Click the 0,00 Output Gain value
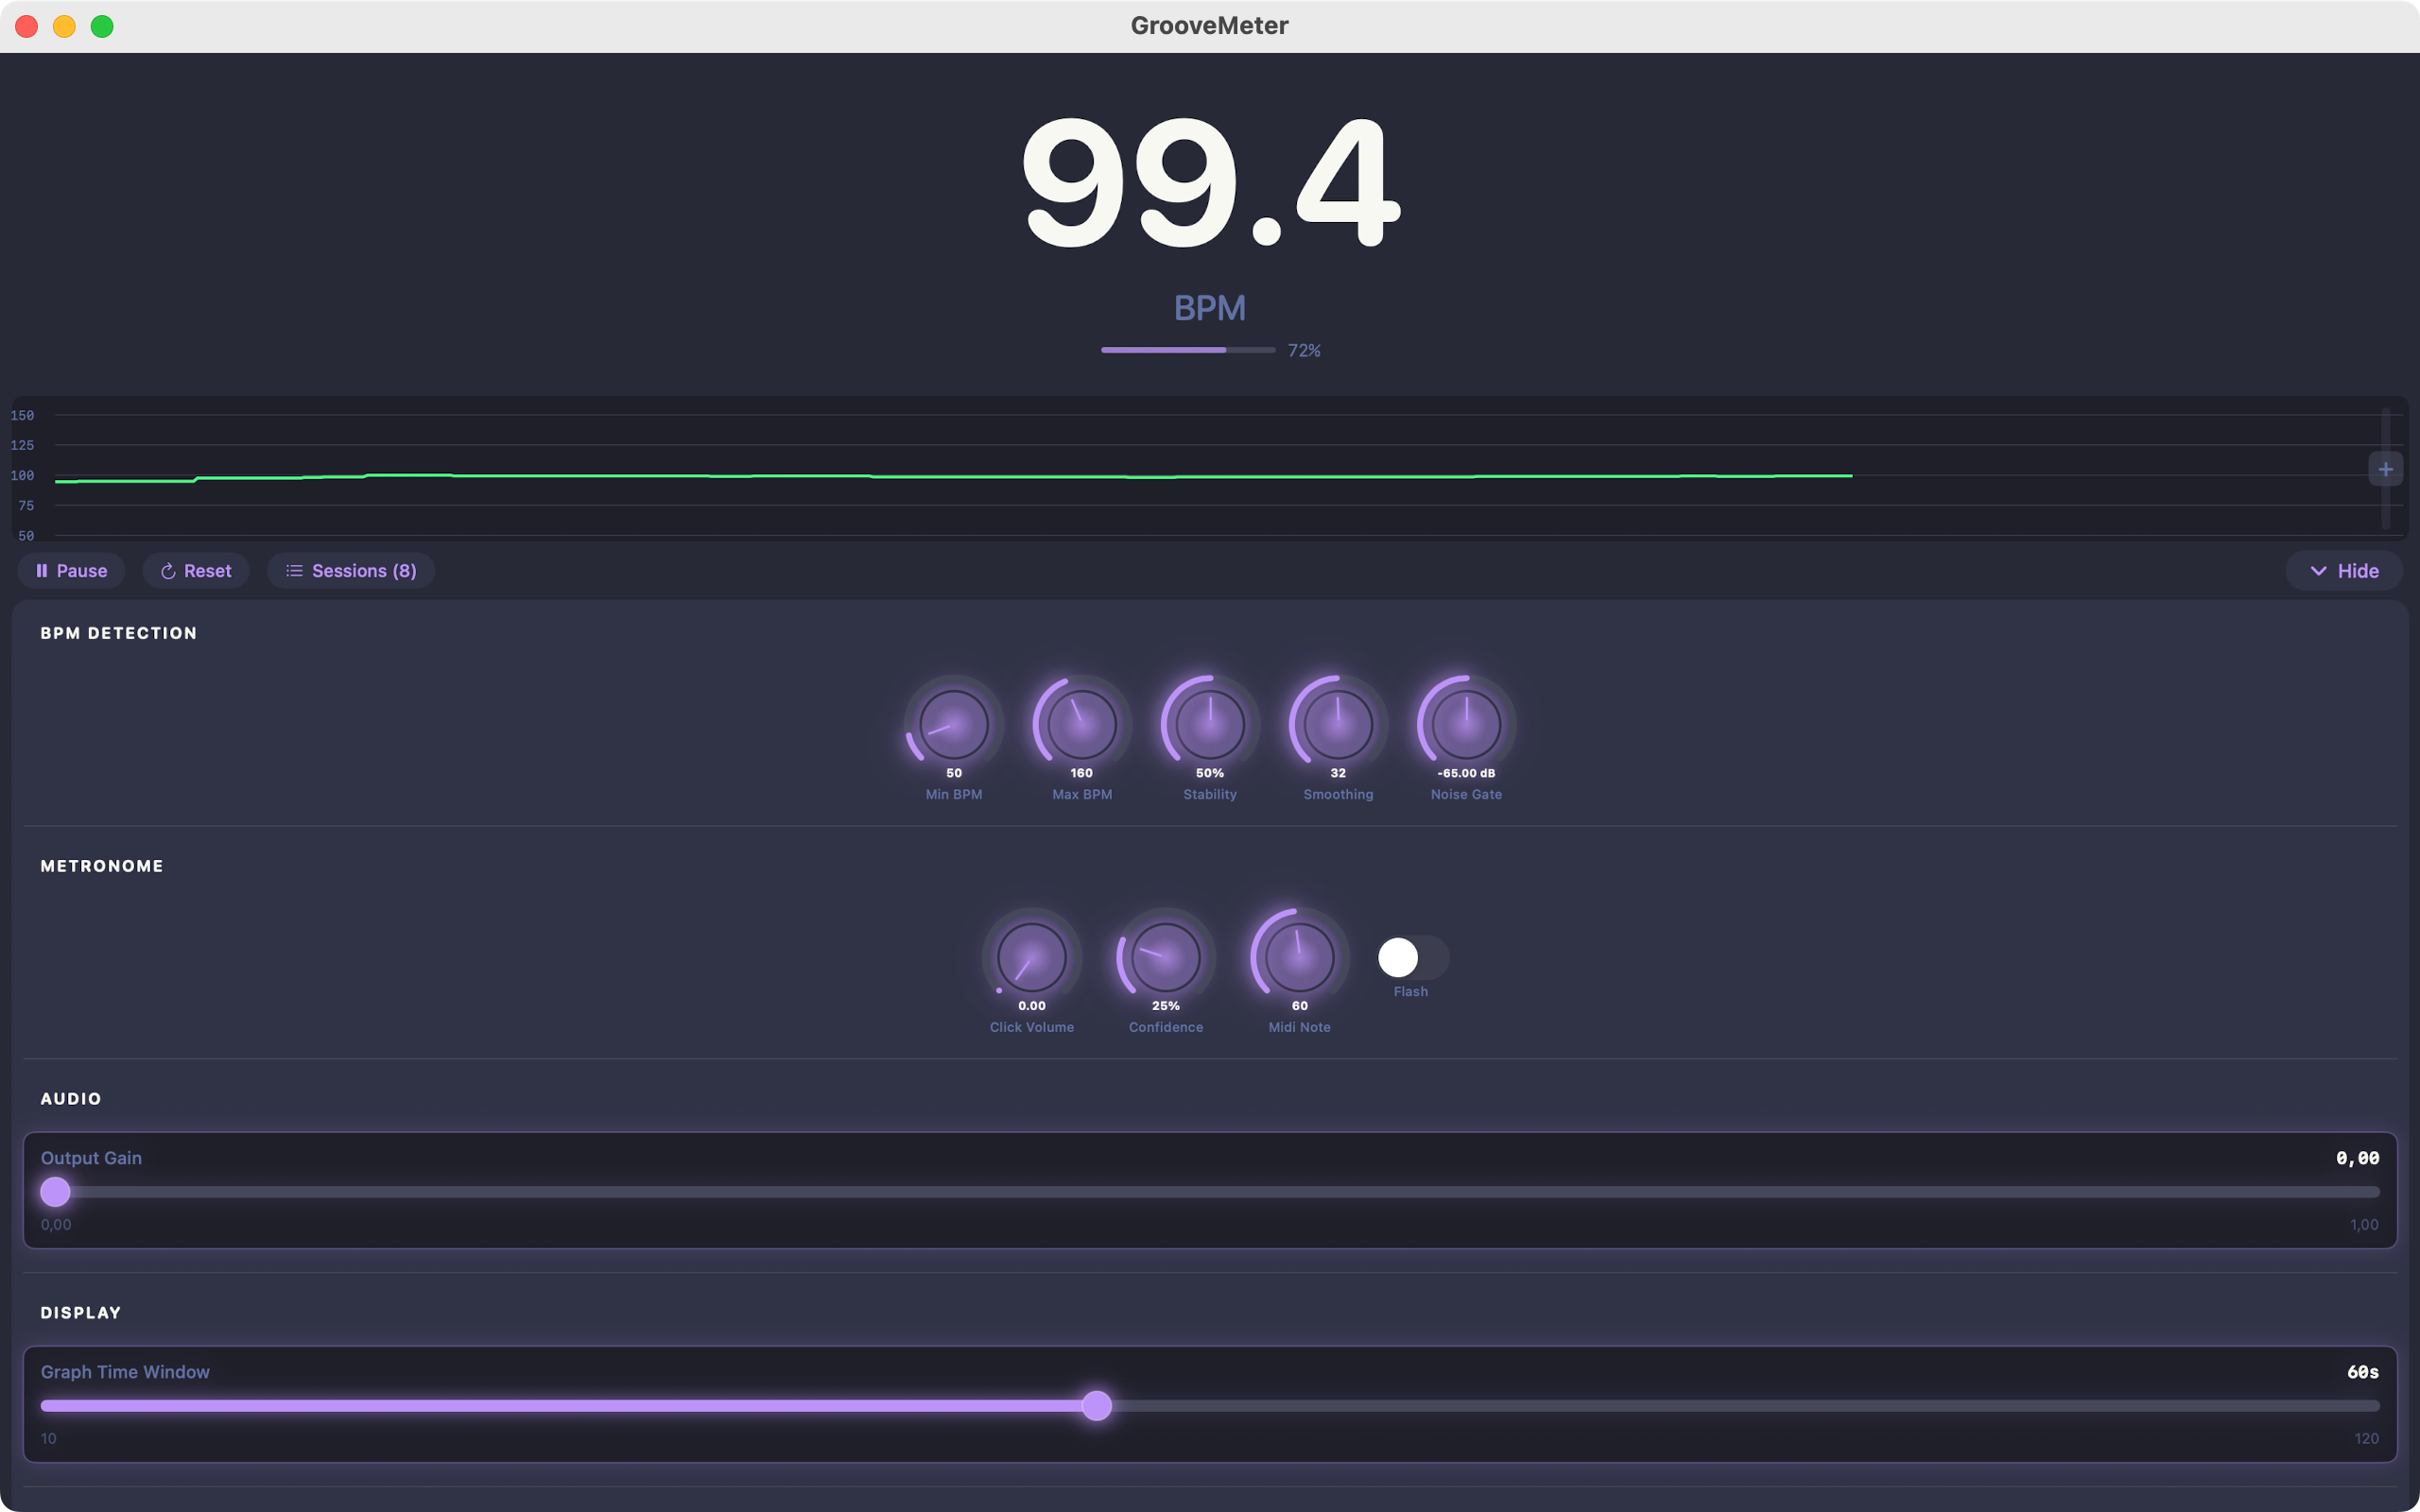Viewport: 2420px width, 1512px height. 2357,1158
